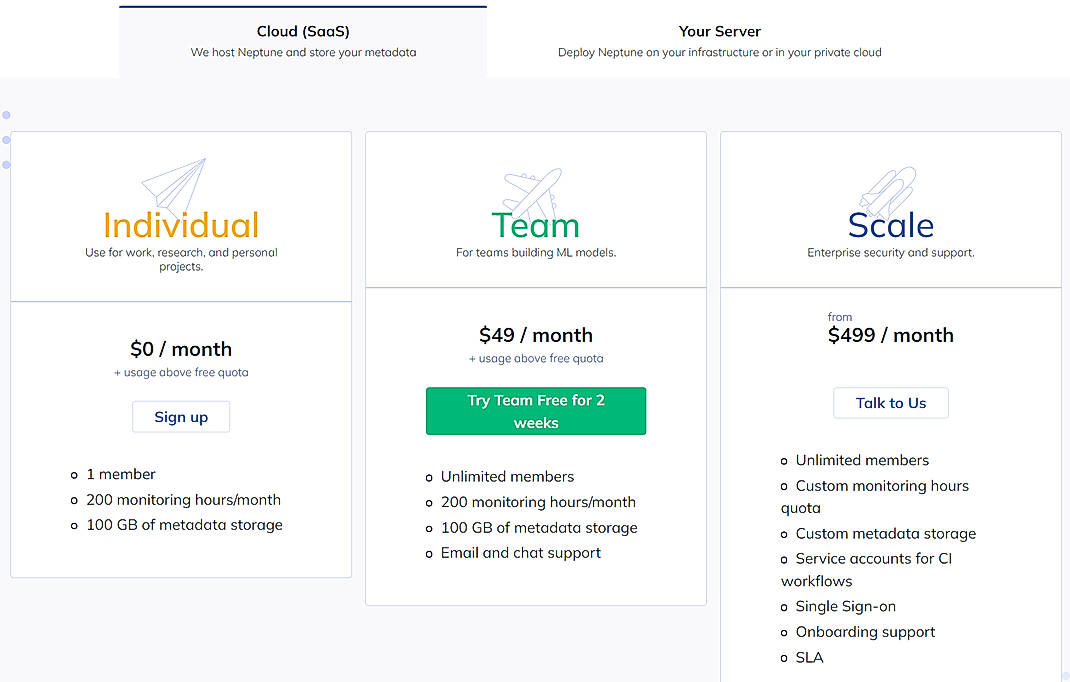The image size is (1070, 682).
Task: Click the $0 / month price text
Action: [180, 349]
